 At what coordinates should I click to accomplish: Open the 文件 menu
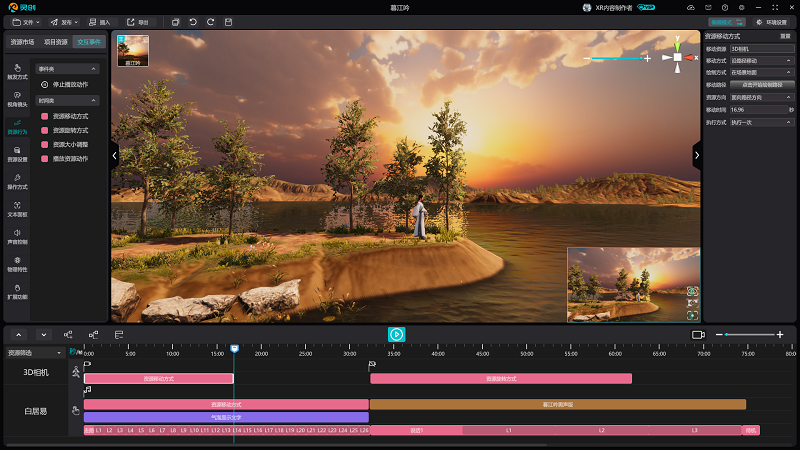click(29, 21)
